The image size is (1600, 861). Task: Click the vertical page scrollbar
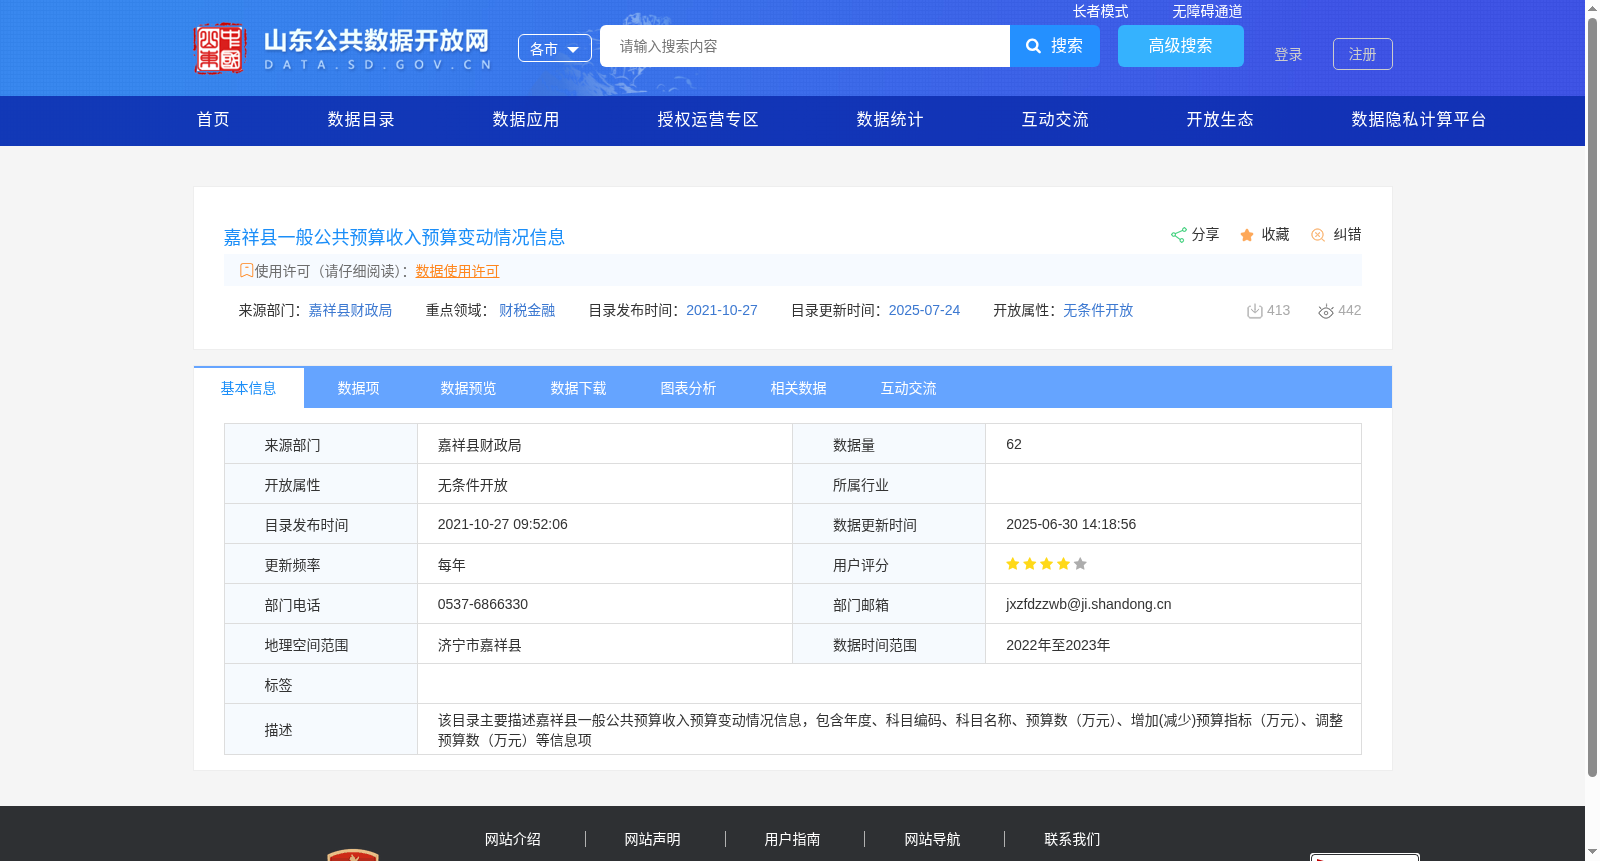(x=1592, y=397)
